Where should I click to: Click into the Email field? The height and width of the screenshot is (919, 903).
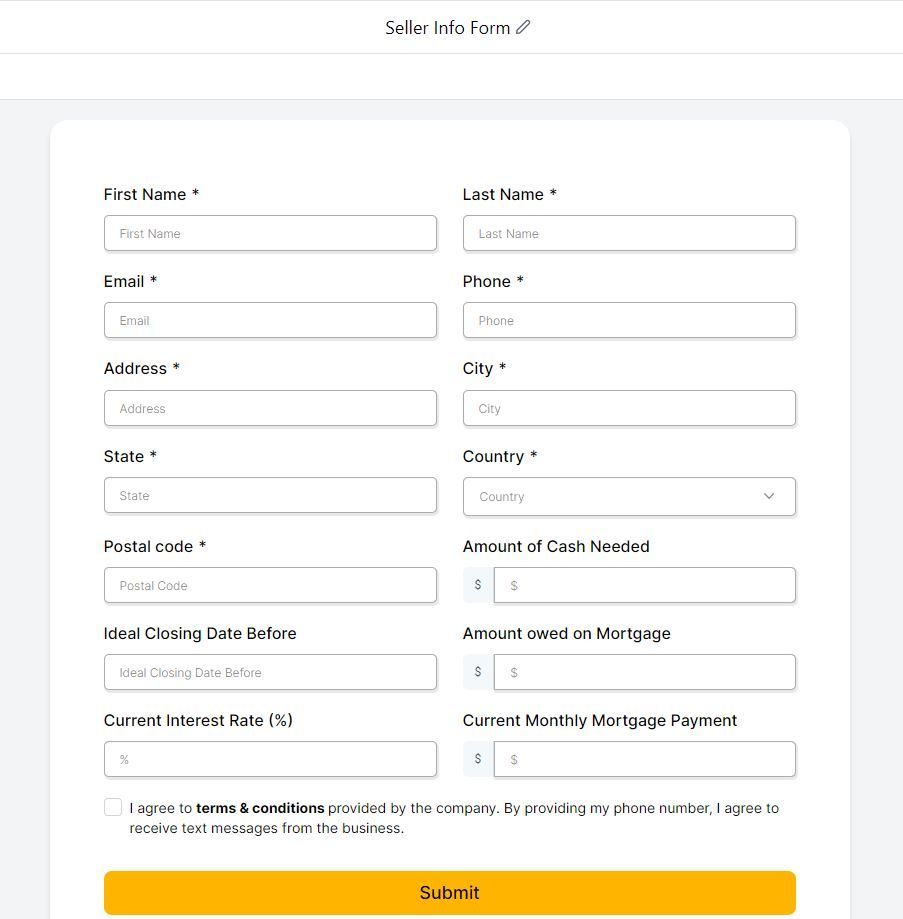point(270,320)
